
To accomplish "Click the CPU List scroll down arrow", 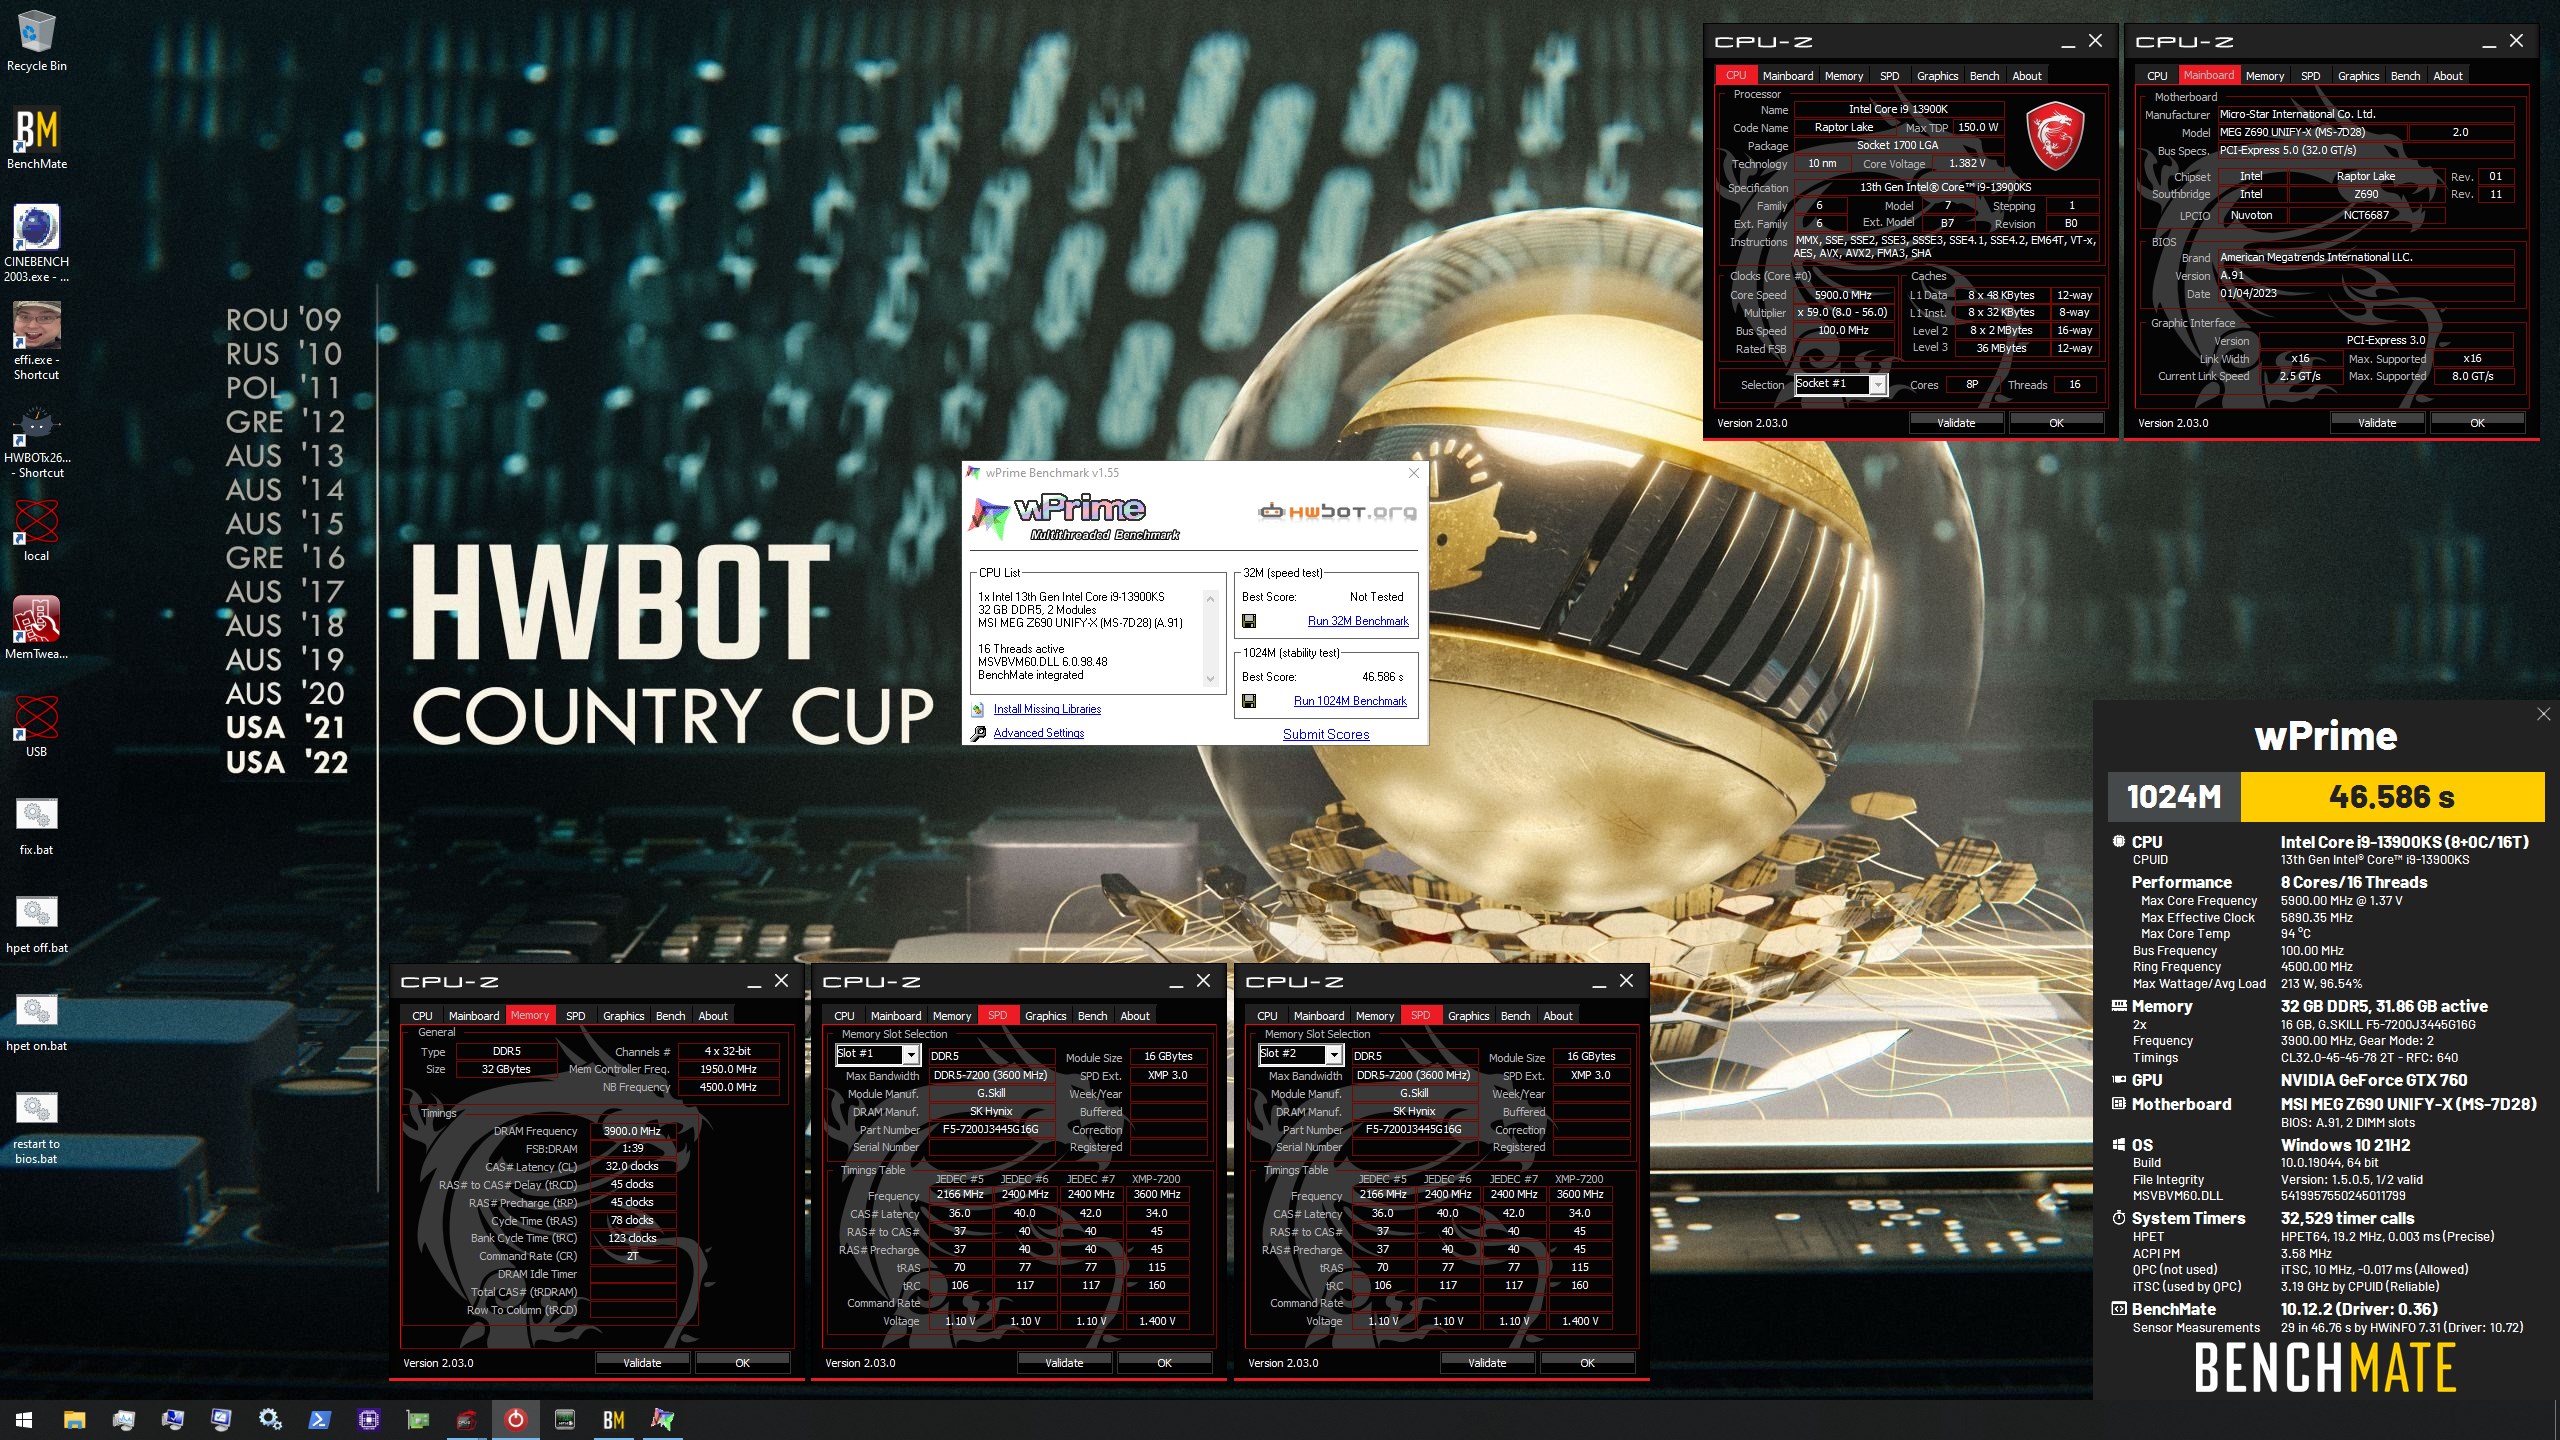I will 1210,679.
